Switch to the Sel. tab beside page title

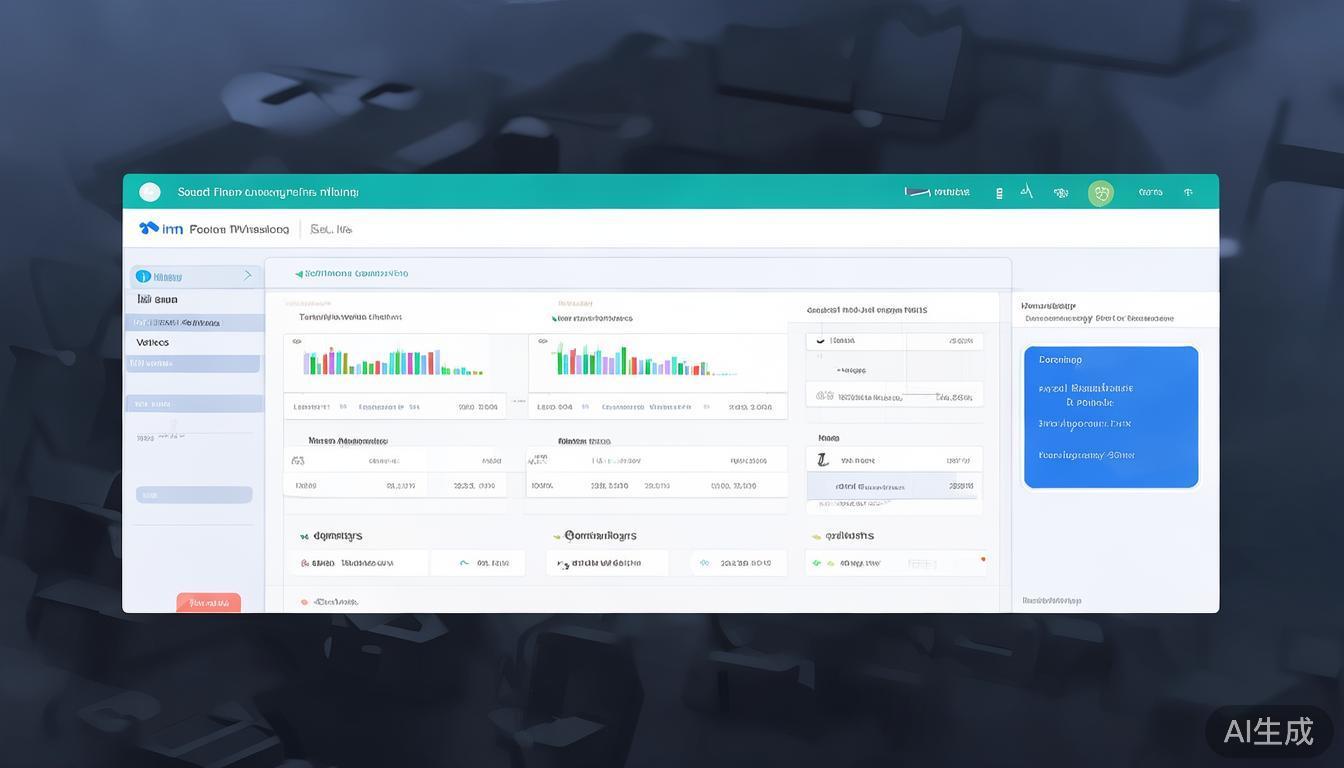pos(331,229)
